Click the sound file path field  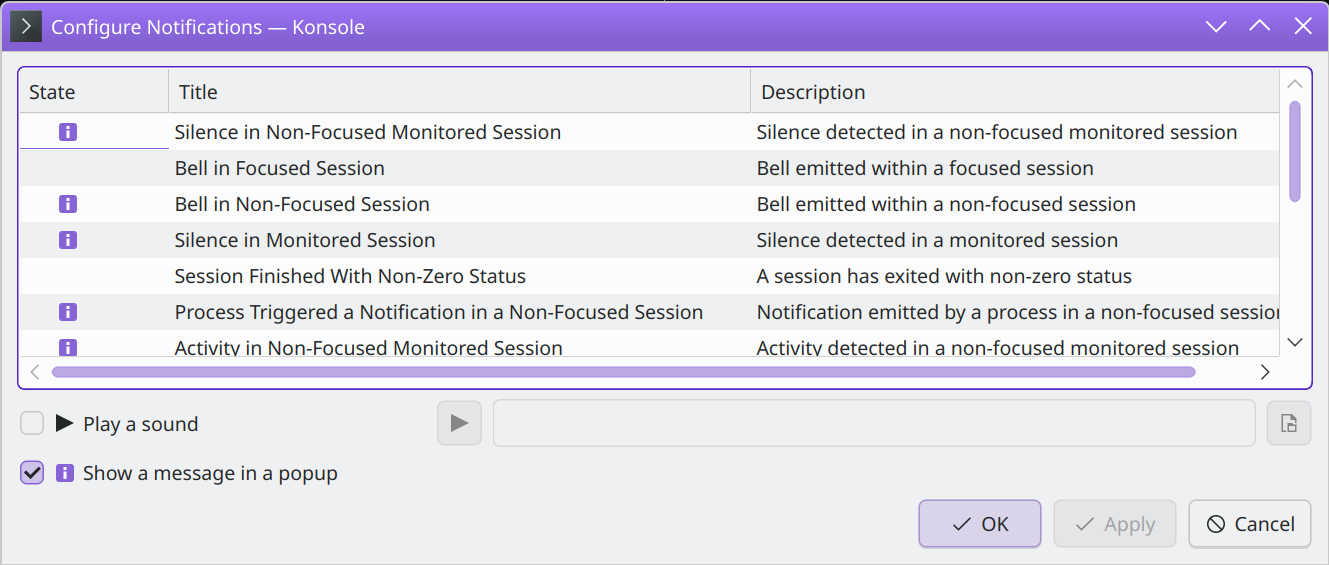tap(874, 423)
